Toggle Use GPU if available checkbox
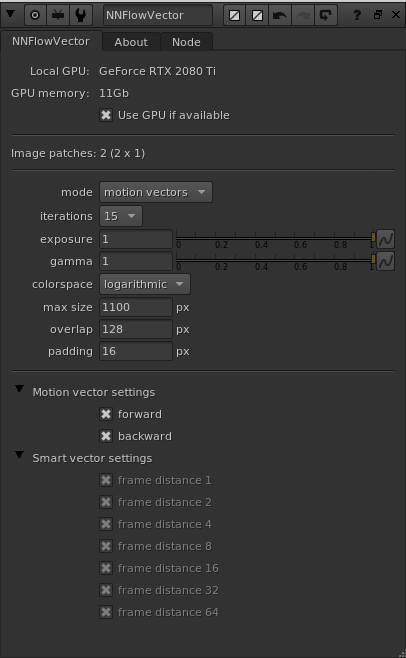406x658 pixels. pyautogui.click(x=106, y=115)
